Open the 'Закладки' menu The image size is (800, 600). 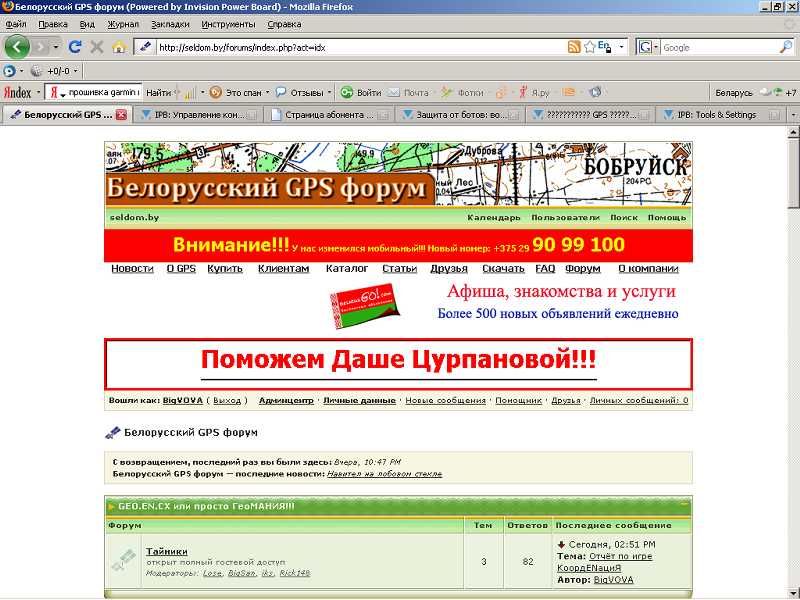pos(170,24)
